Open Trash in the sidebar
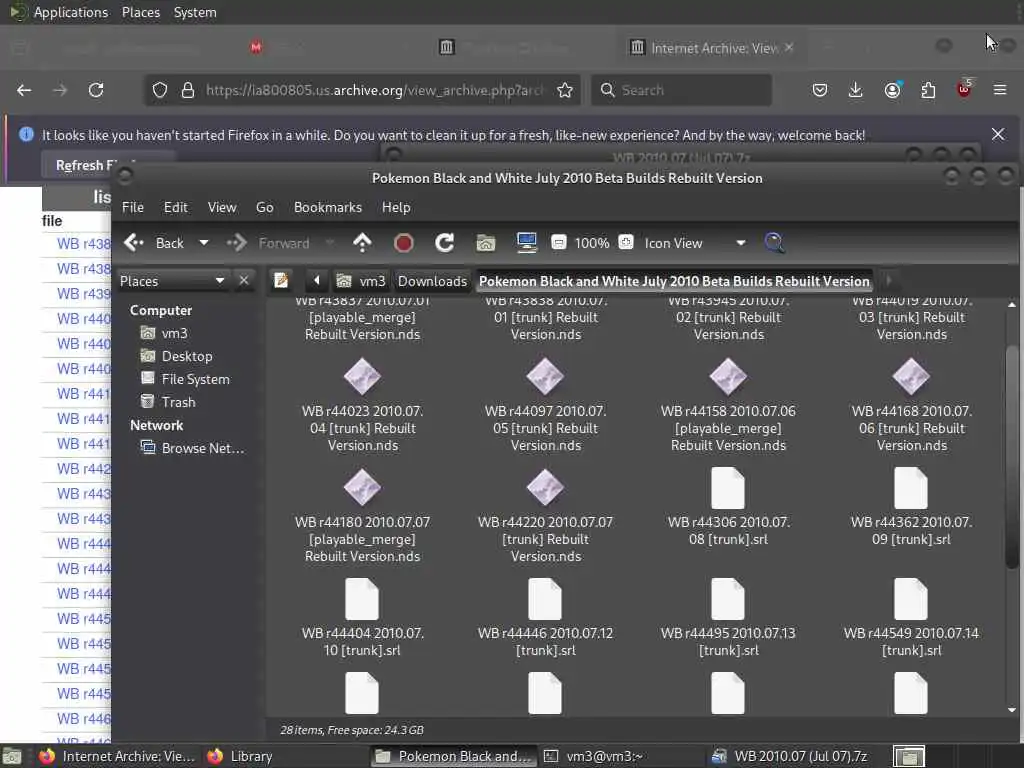Image resolution: width=1024 pixels, height=768 pixels. pyautogui.click(x=168, y=402)
